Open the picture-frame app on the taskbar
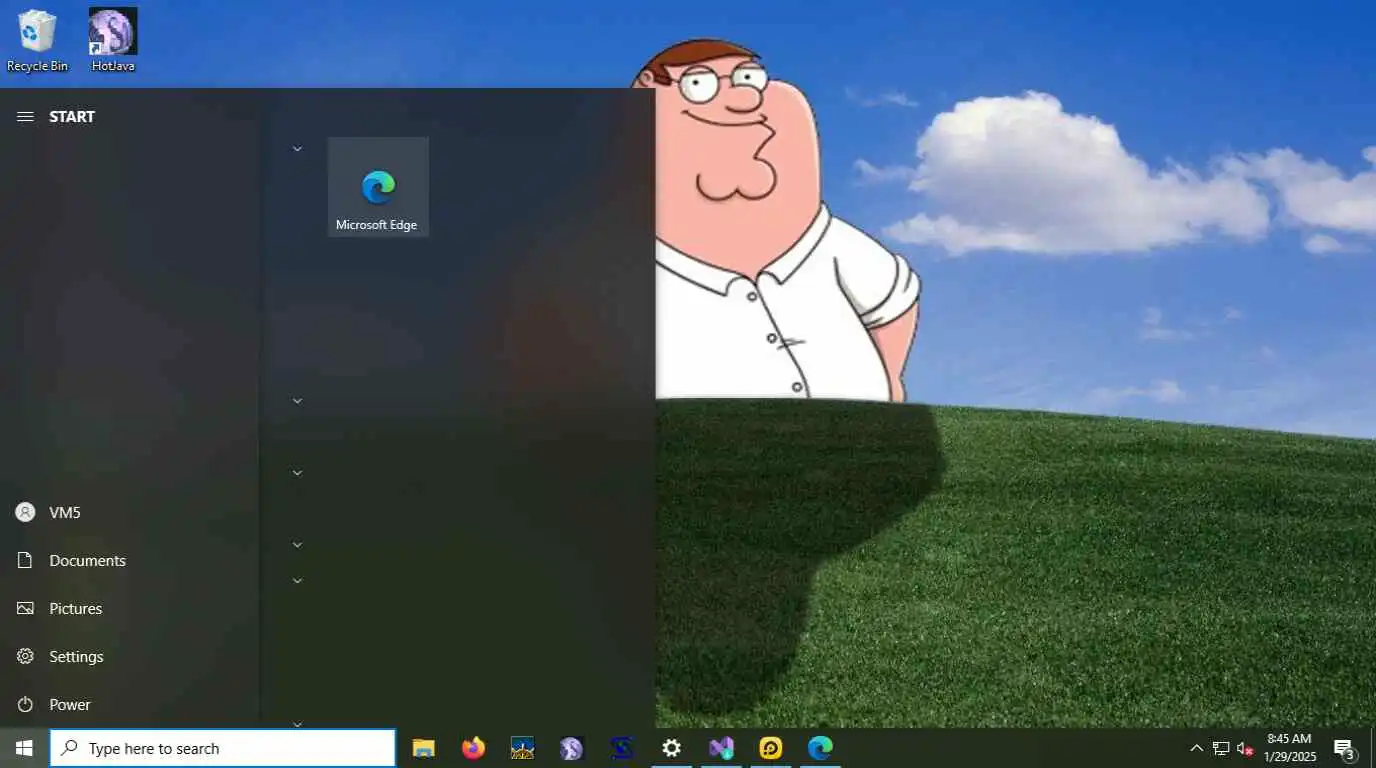This screenshot has height=768, width=1376. click(522, 748)
